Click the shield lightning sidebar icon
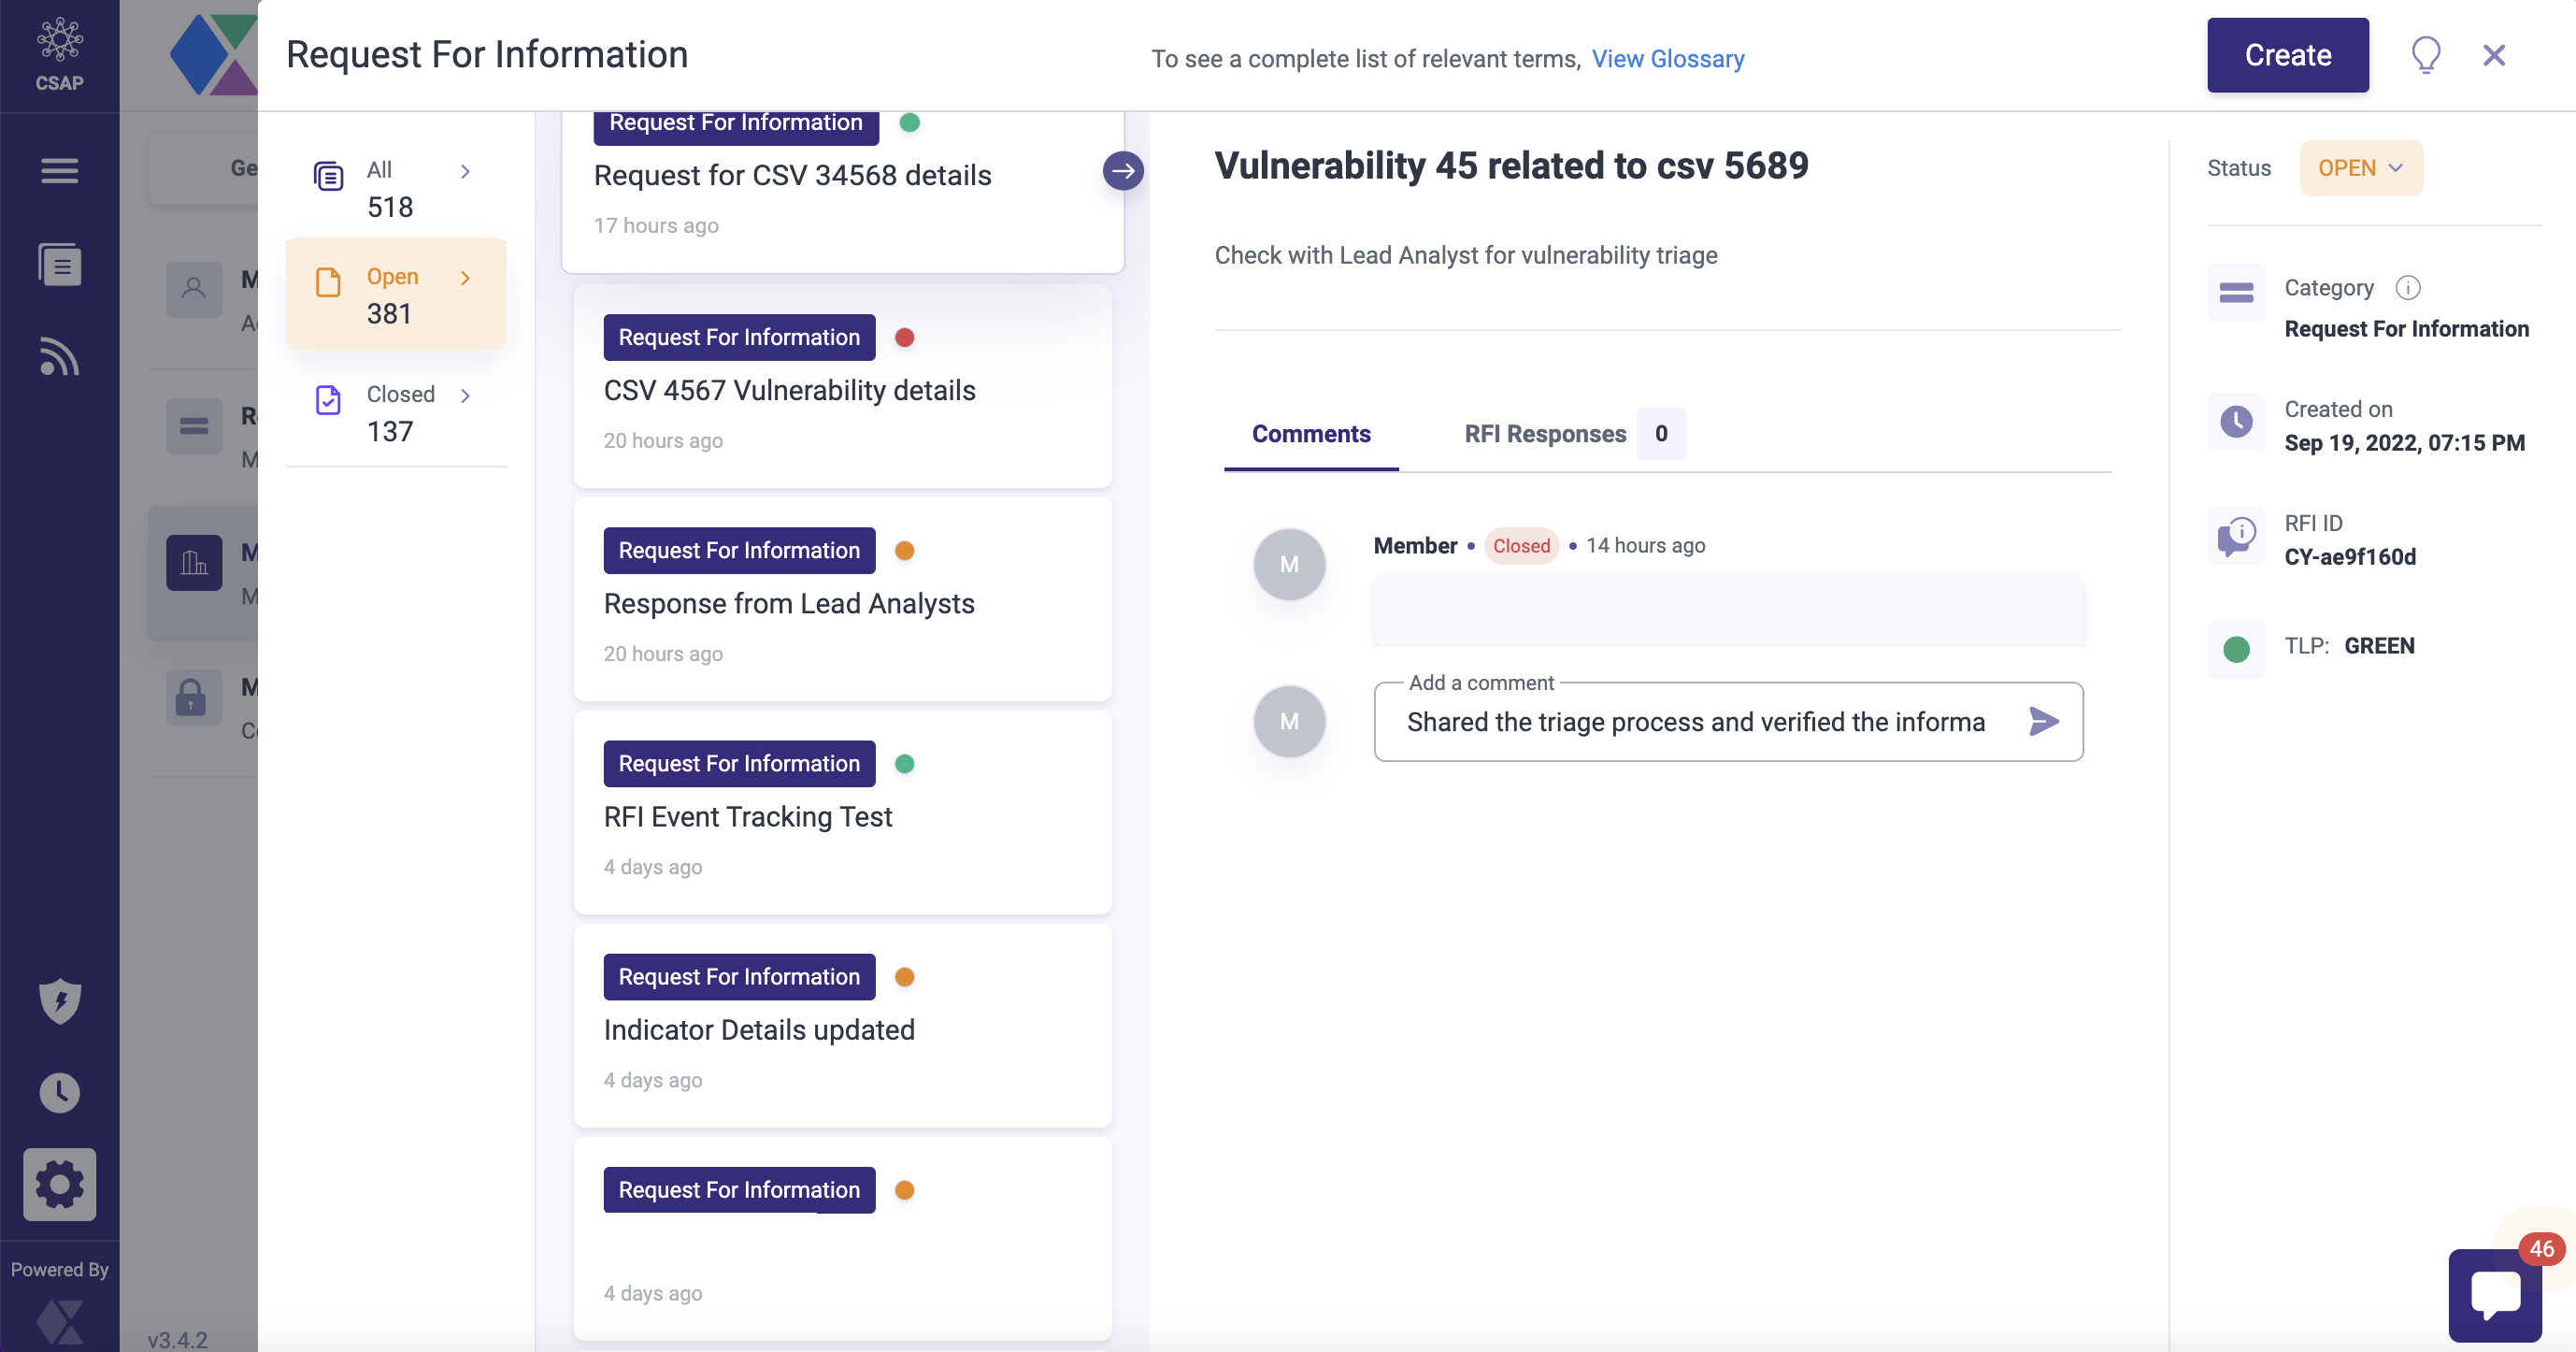The width and height of the screenshot is (2576, 1352). click(59, 1000)
